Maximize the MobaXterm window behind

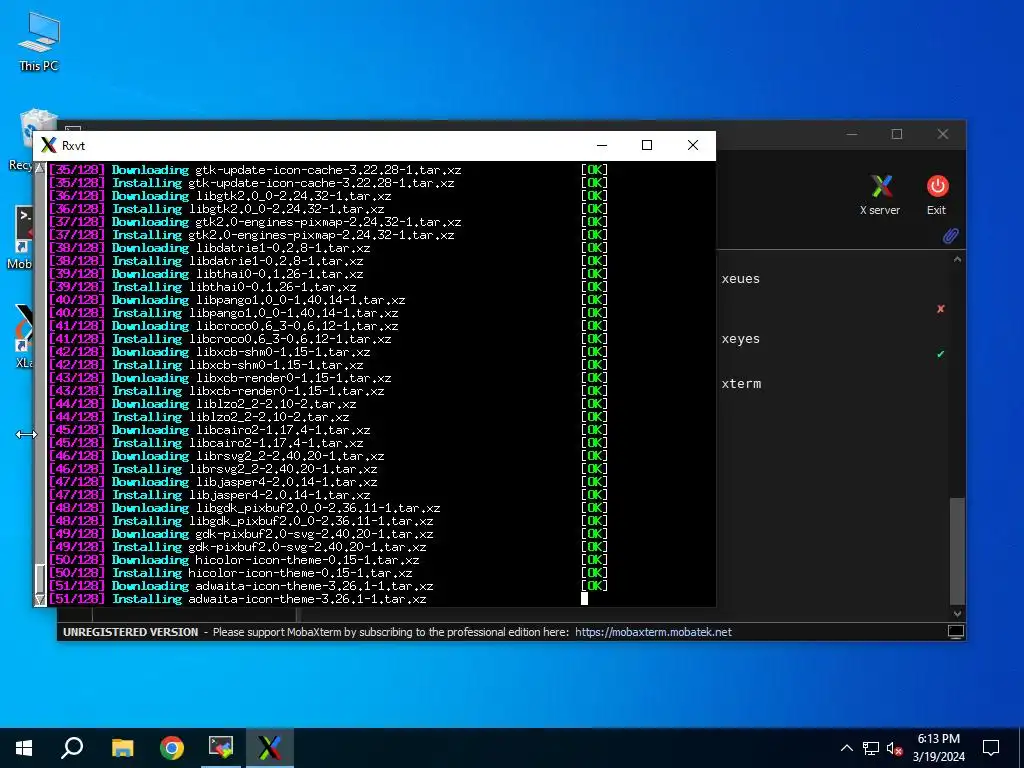[897, 134]
